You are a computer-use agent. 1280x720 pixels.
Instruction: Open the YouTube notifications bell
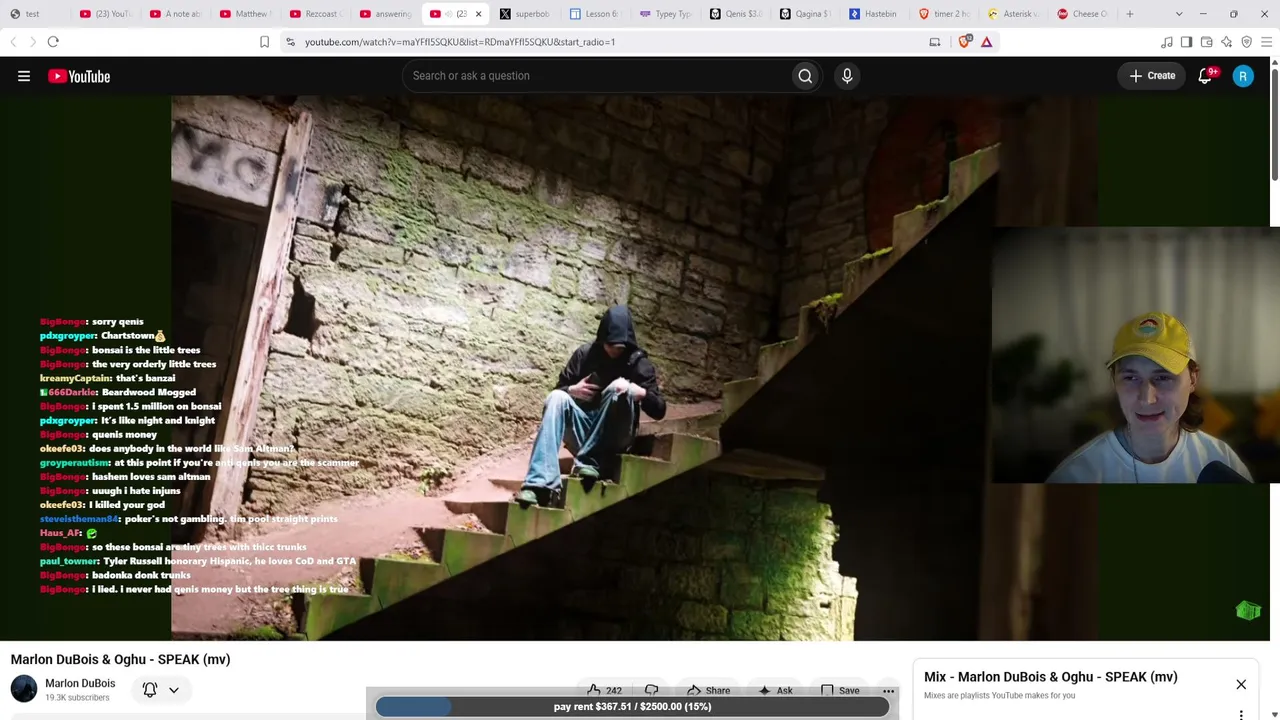click(x=1206, y=76)
